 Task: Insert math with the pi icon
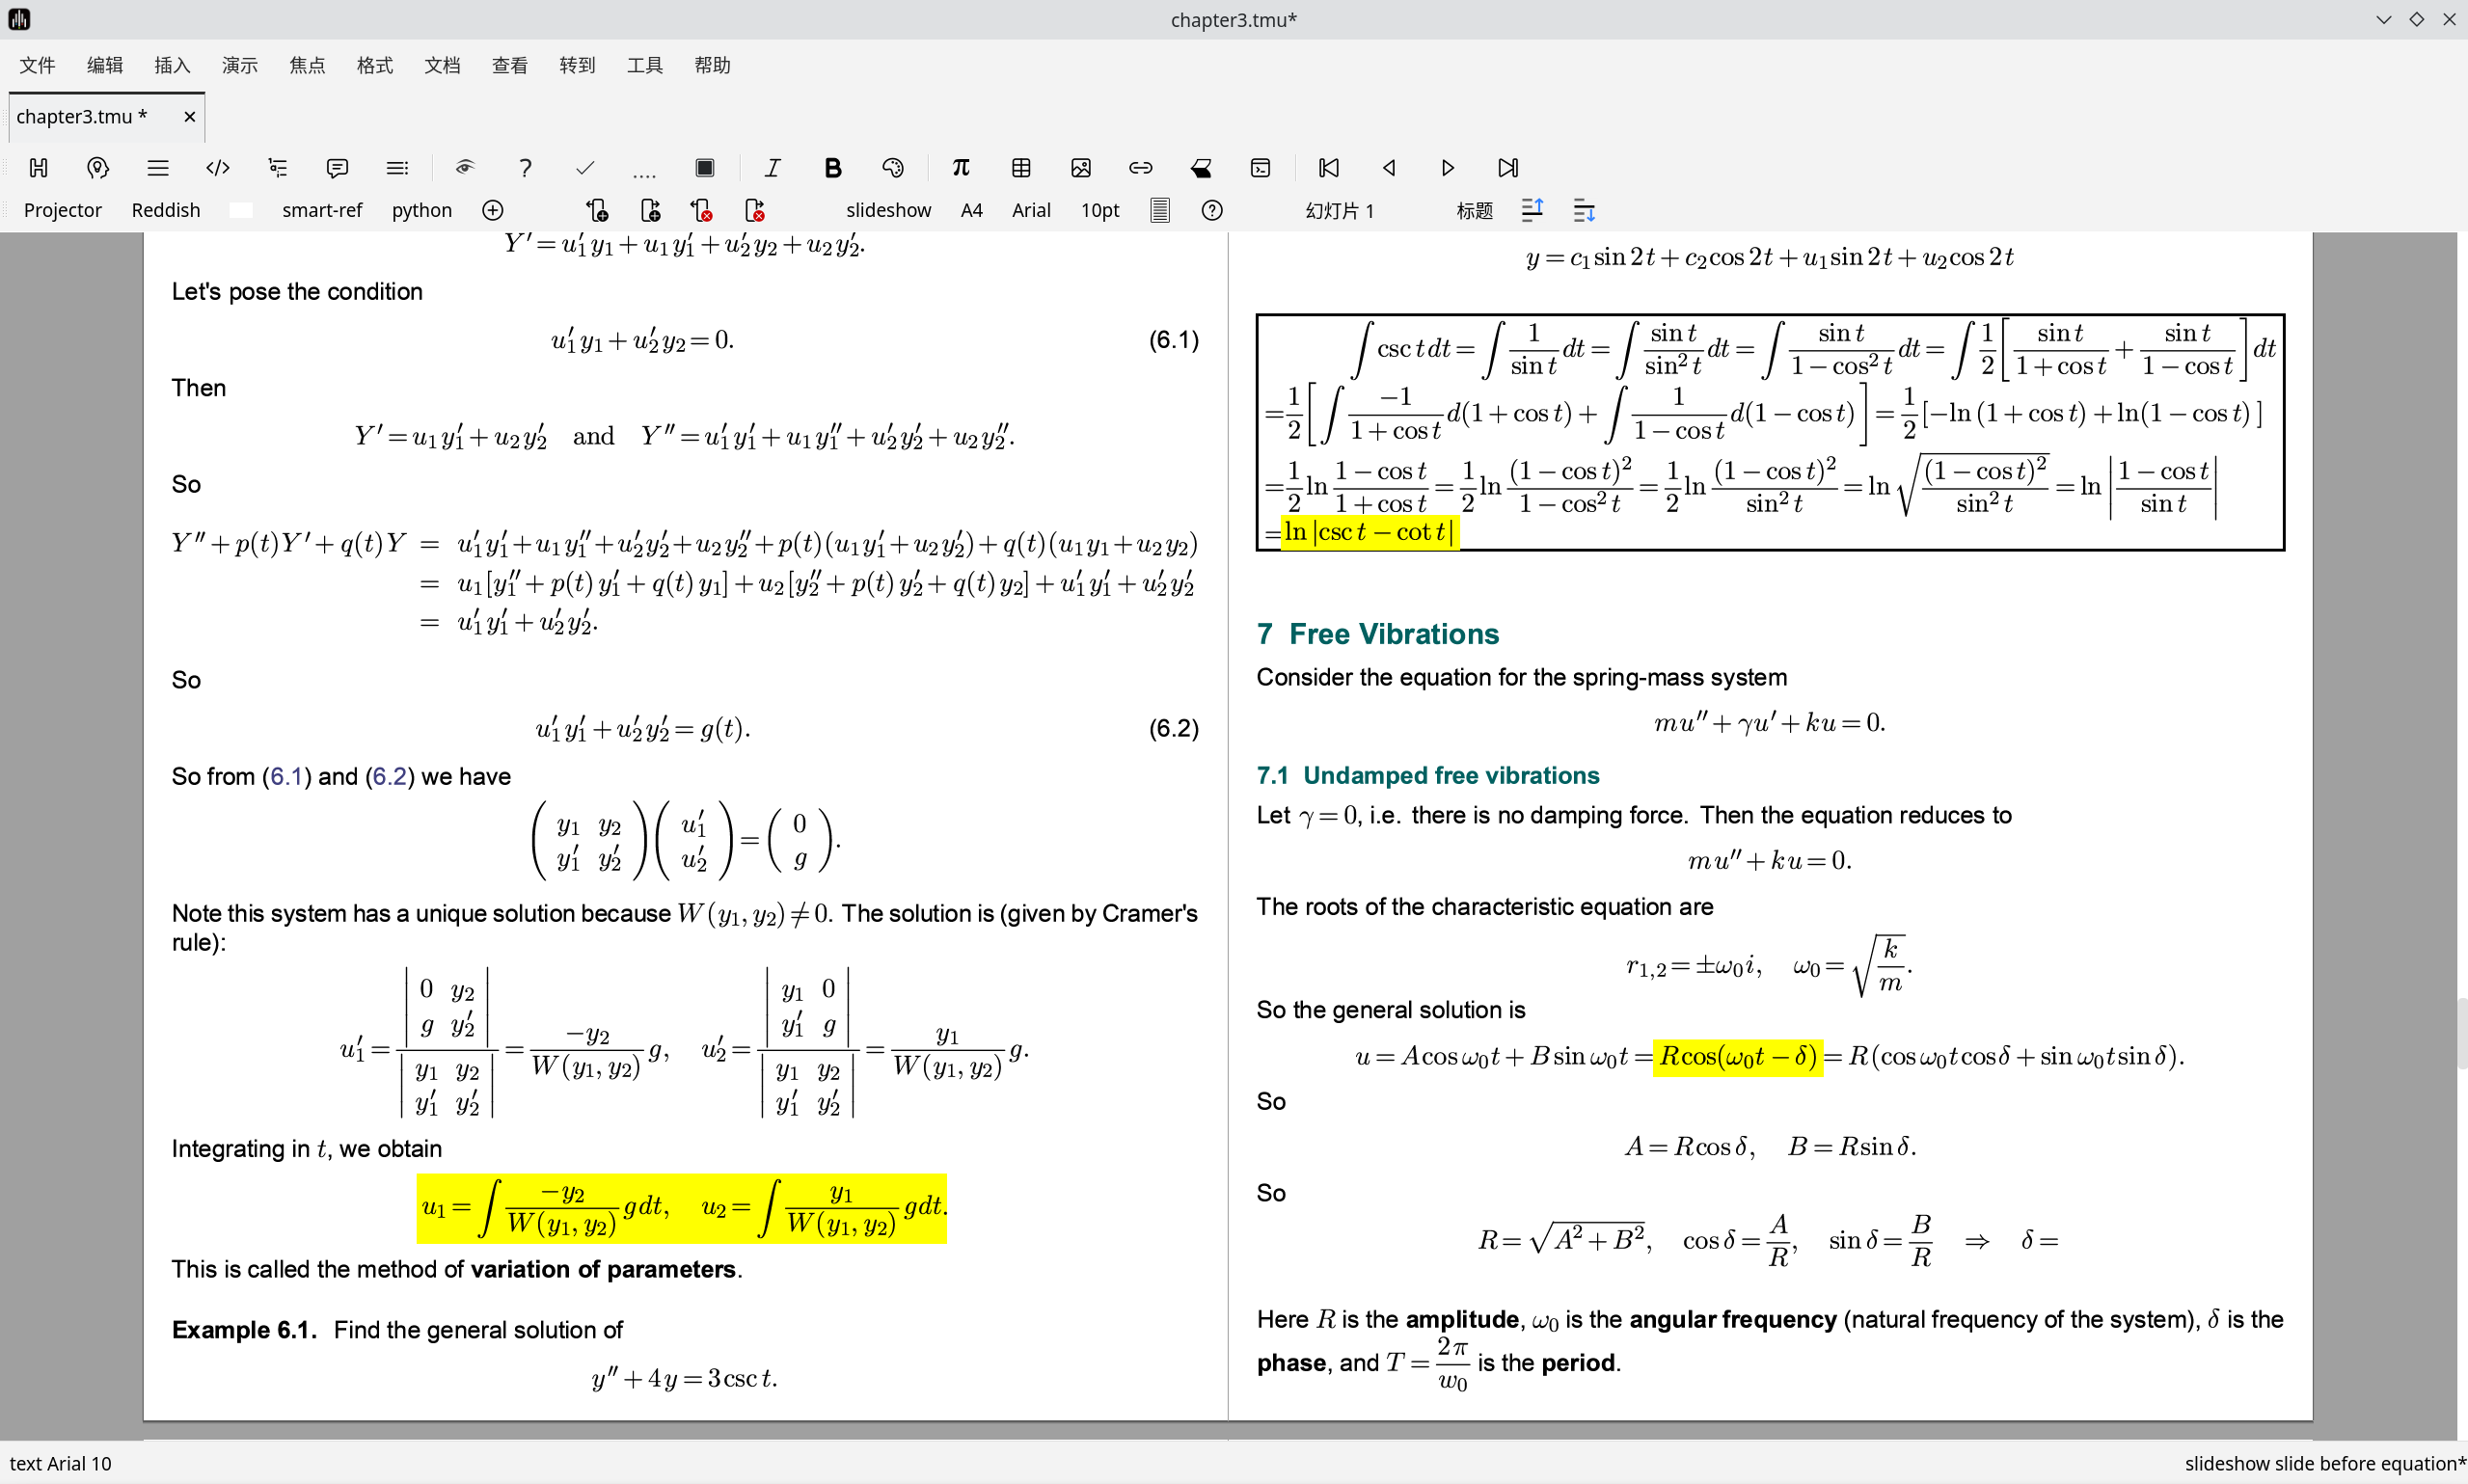click(x=960, y=168)
